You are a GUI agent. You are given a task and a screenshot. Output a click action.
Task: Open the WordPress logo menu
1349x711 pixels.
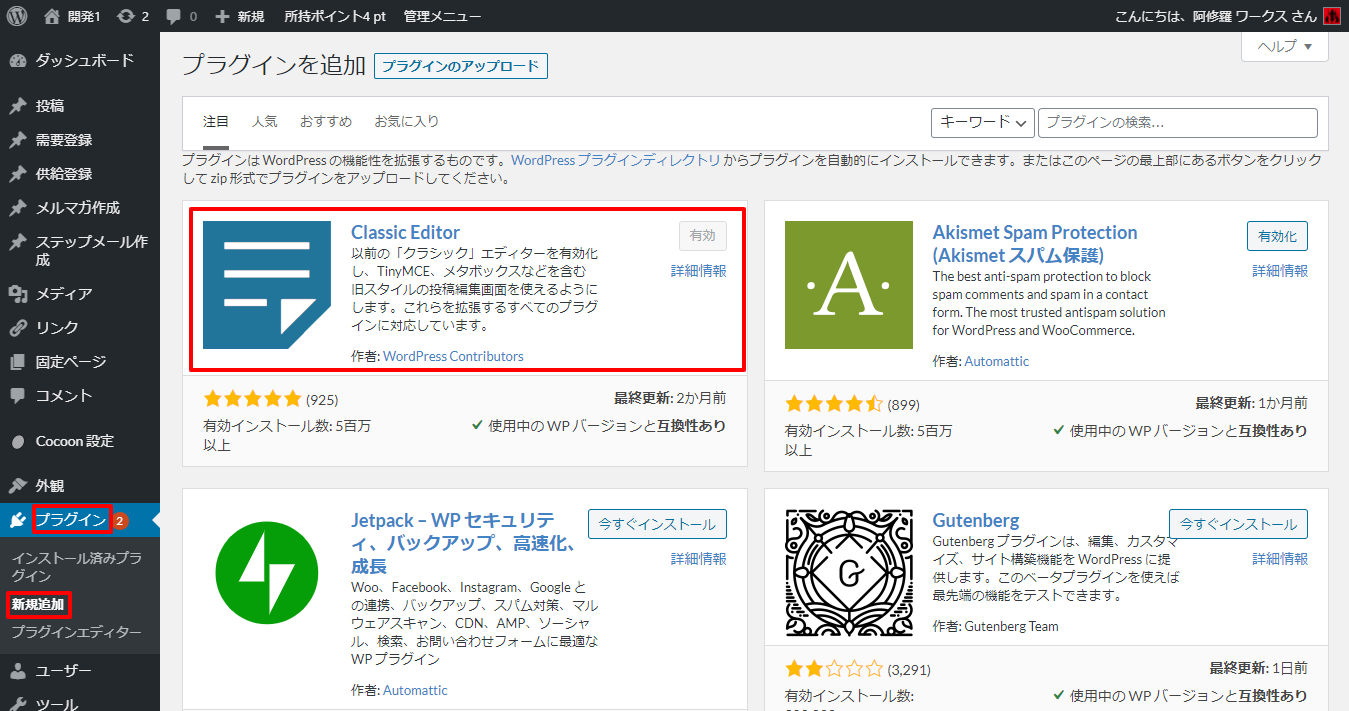[x=17, y=16]
